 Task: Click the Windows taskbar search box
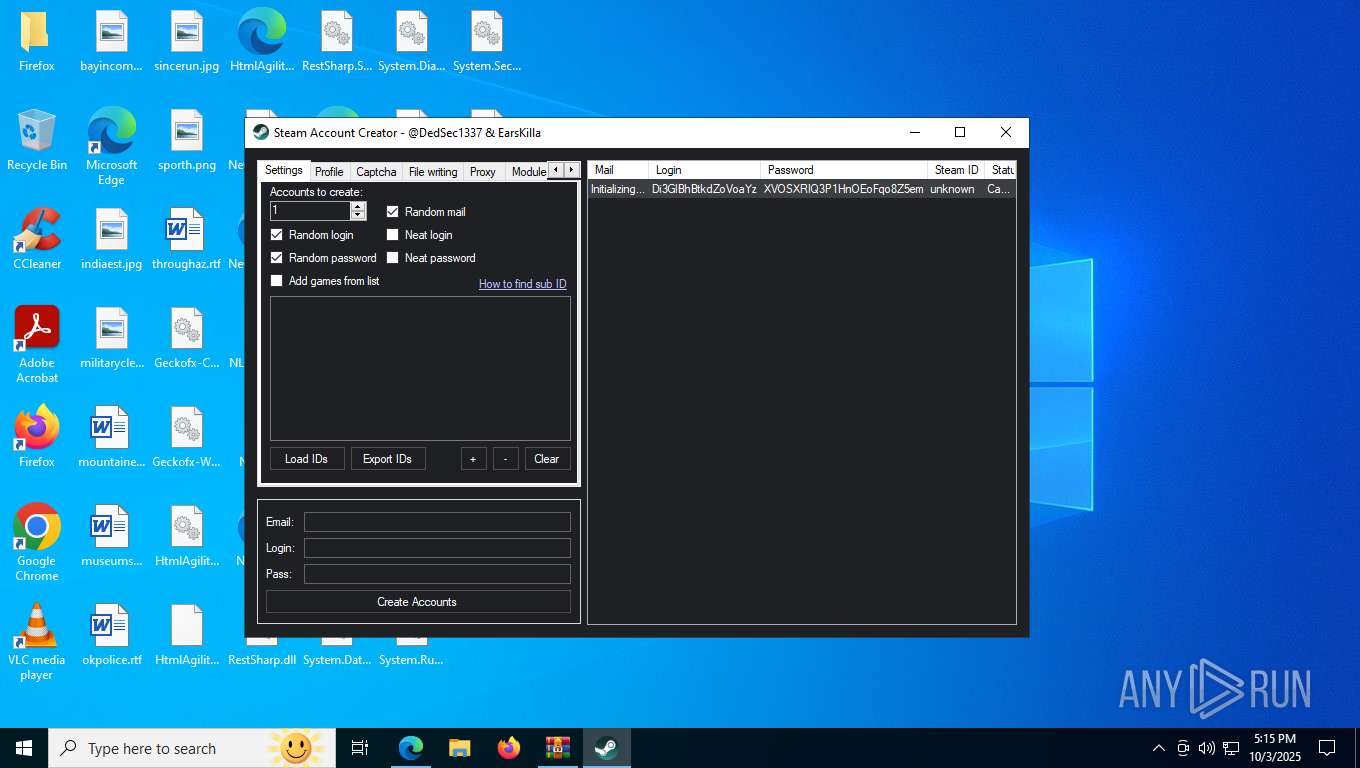coord(192,748)
